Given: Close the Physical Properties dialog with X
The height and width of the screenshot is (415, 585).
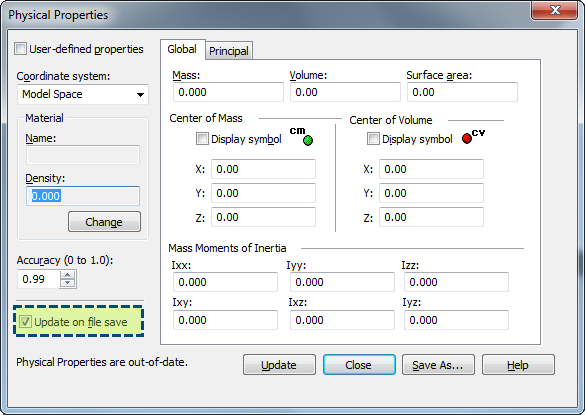Looking at the screenshot, I should (555, 10).
